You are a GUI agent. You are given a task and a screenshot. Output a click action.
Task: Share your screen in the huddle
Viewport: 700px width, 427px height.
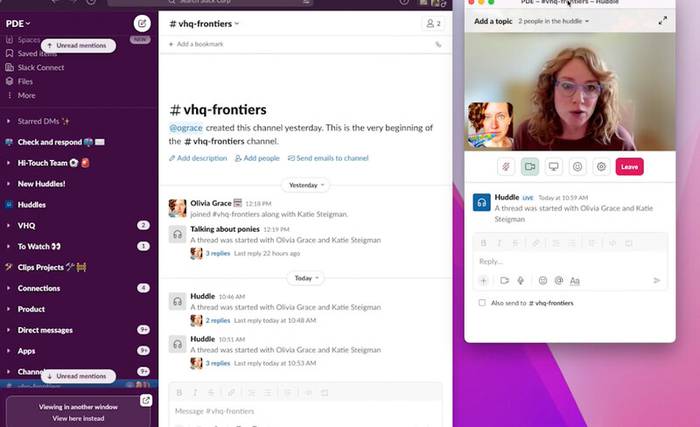click(554, 167)
